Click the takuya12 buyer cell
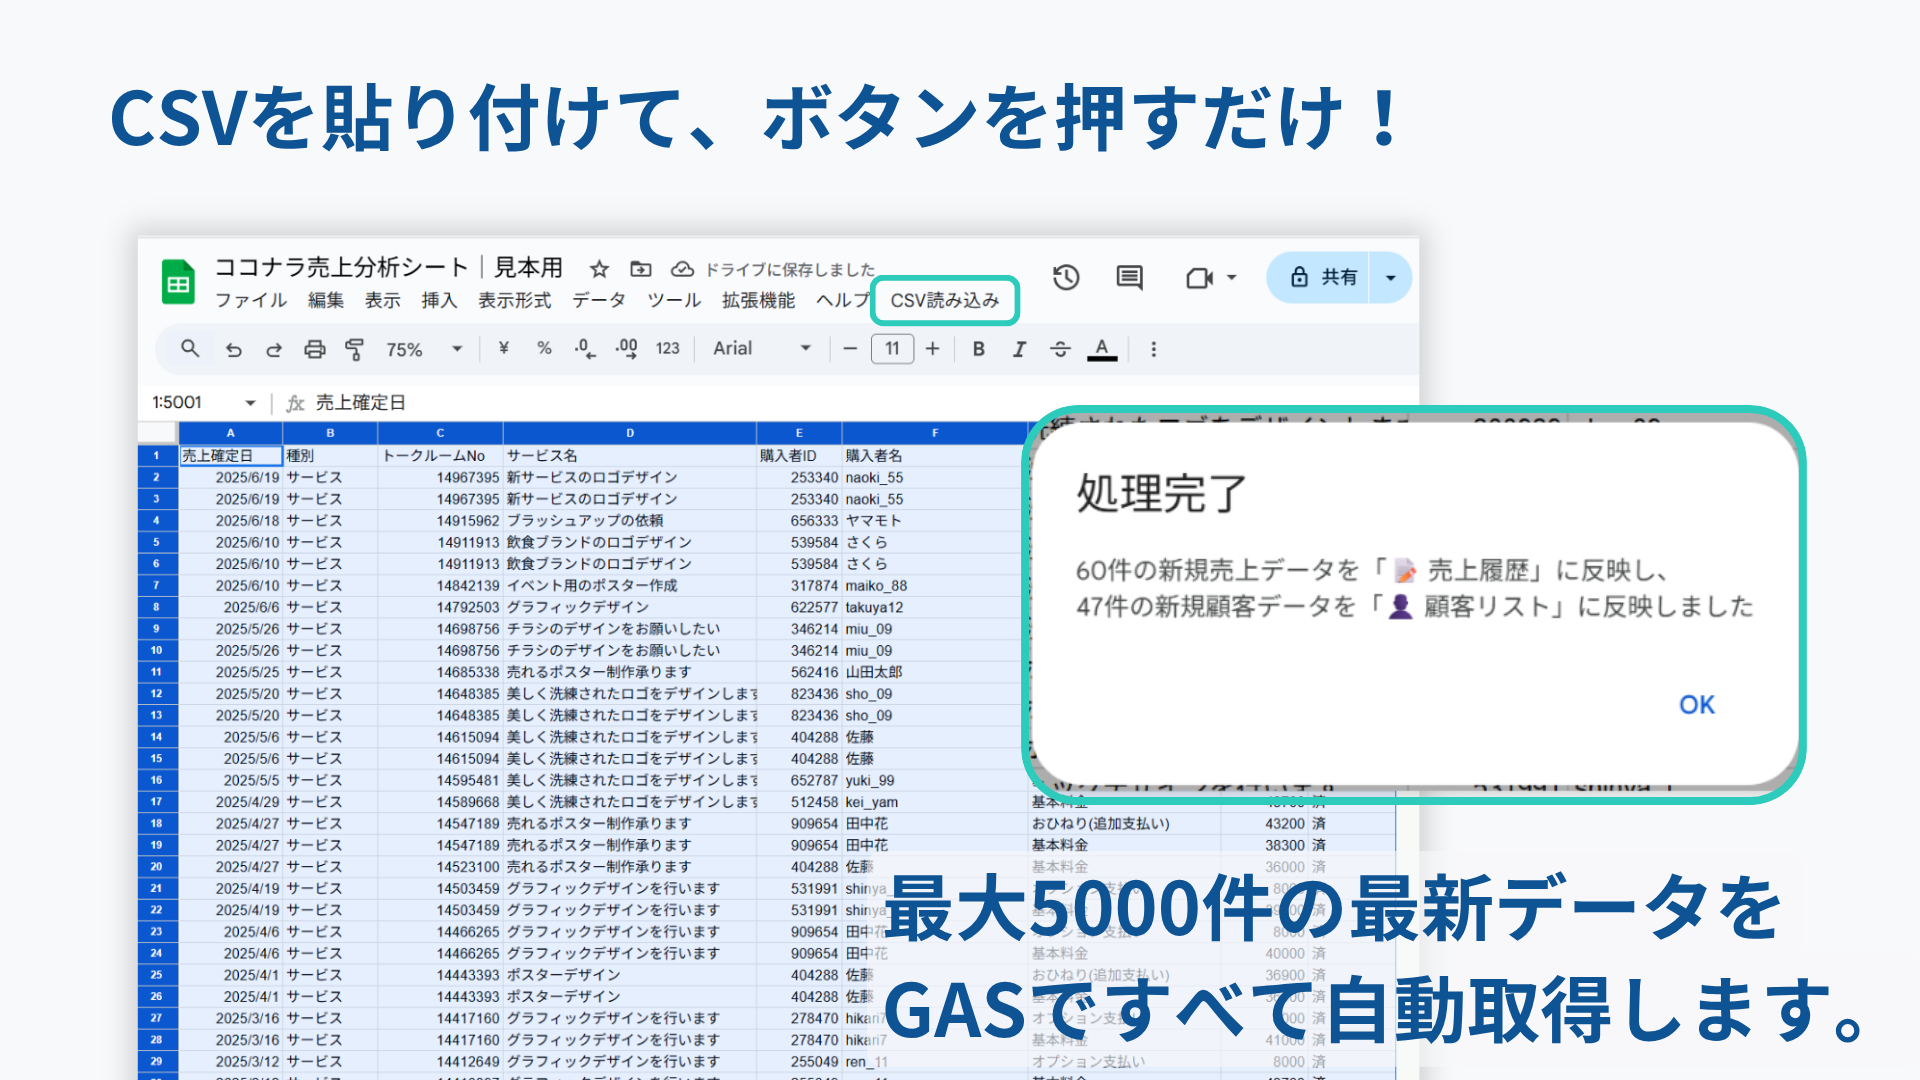Viewport: 1920px width, 1080px height. [x=935, y=607]
